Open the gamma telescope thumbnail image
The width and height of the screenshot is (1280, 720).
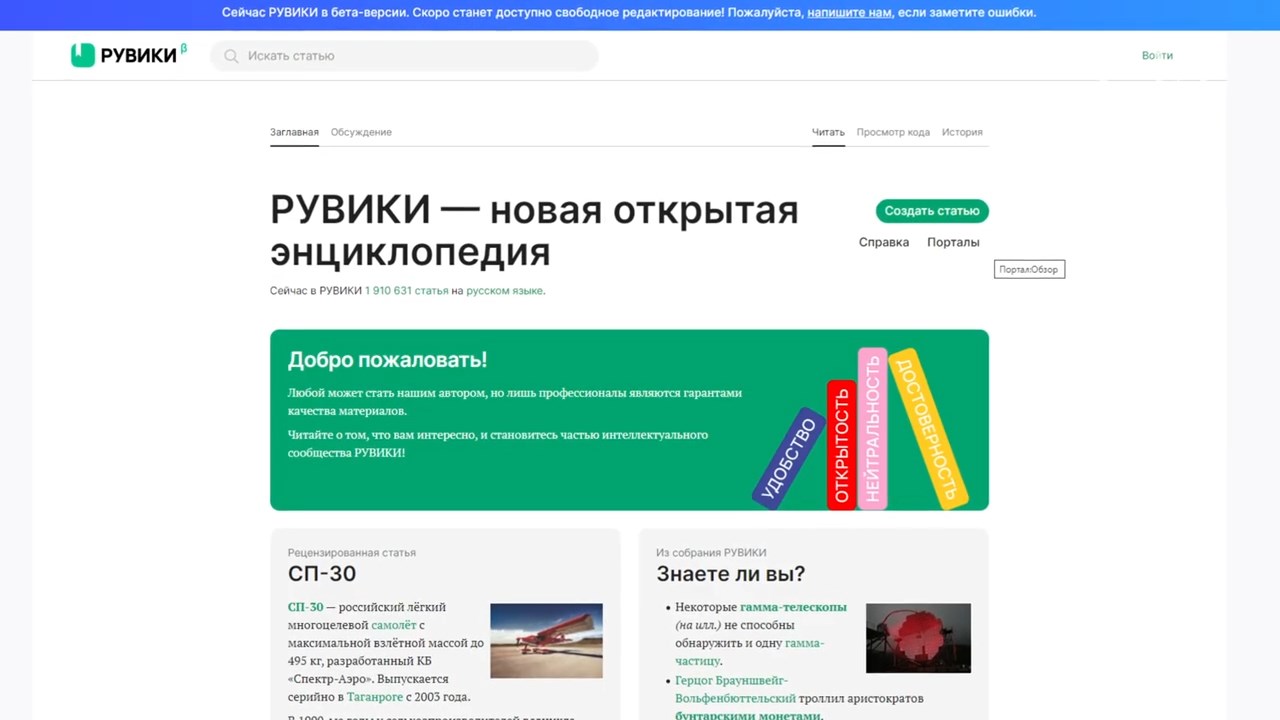pos(918,638)
